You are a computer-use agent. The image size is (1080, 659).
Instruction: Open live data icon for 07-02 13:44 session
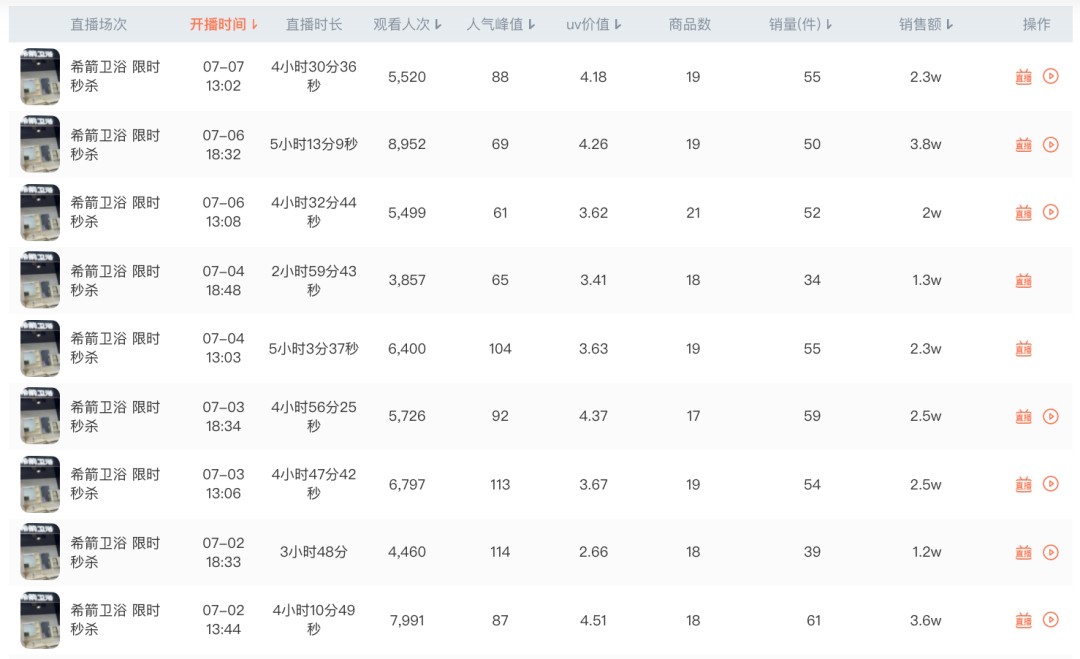tap(1024, 620)
